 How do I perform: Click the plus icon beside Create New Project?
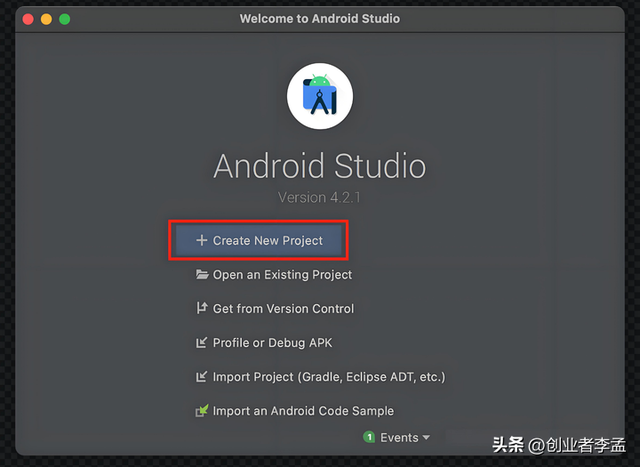(x=202, y=240)
